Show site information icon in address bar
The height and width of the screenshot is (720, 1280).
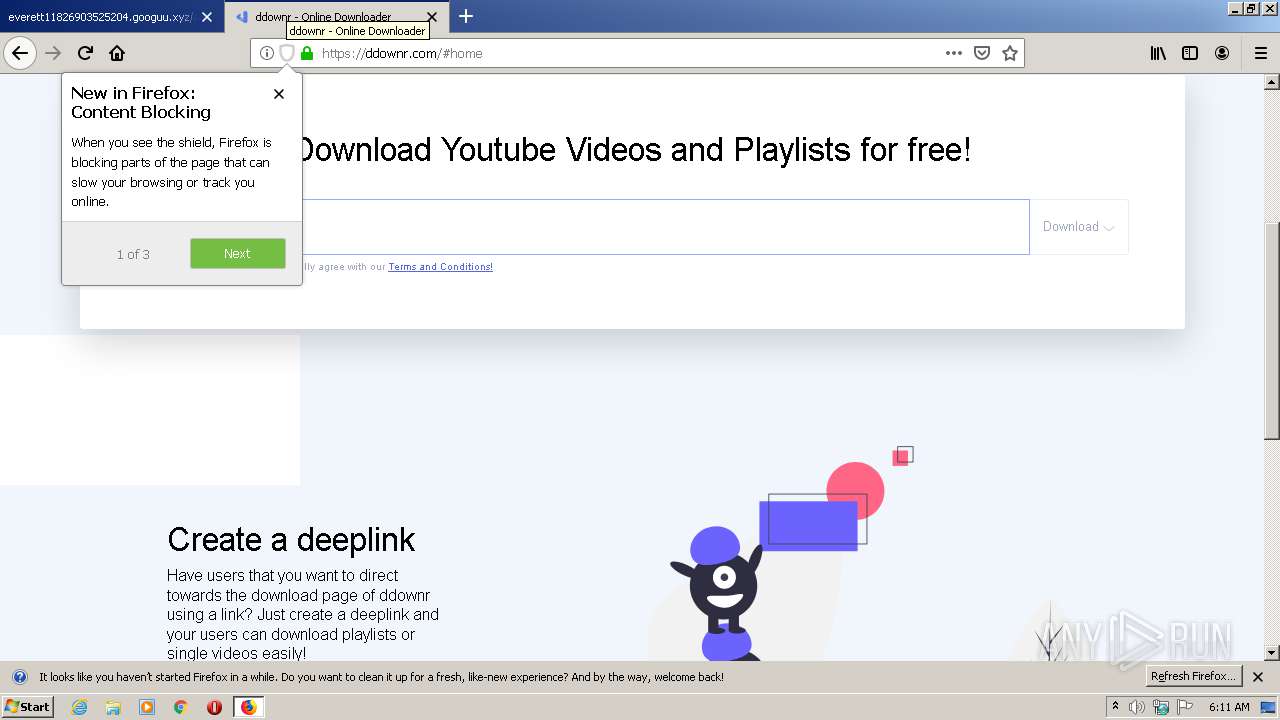(266, 53)
